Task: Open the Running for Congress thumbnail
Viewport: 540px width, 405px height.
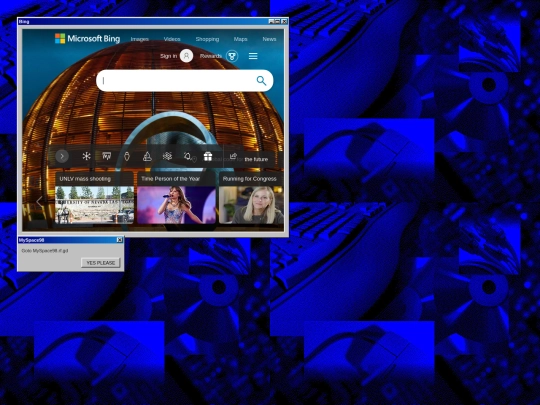Action: coord(251,205)
